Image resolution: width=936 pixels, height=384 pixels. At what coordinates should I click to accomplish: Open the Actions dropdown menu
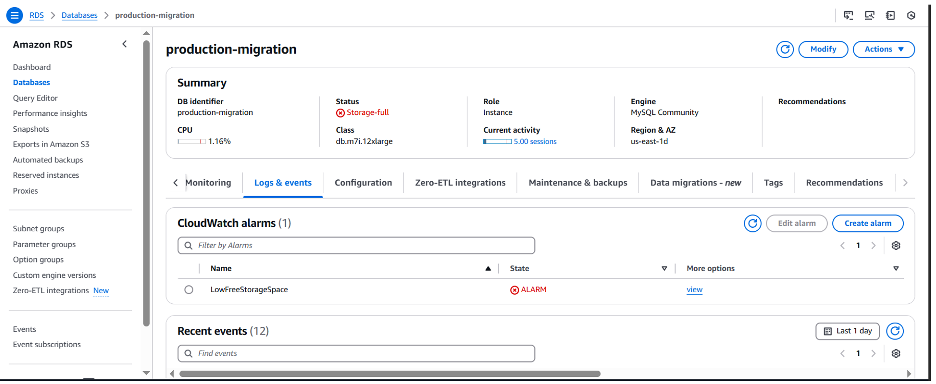pyautogui.click(x=883, y=50)
